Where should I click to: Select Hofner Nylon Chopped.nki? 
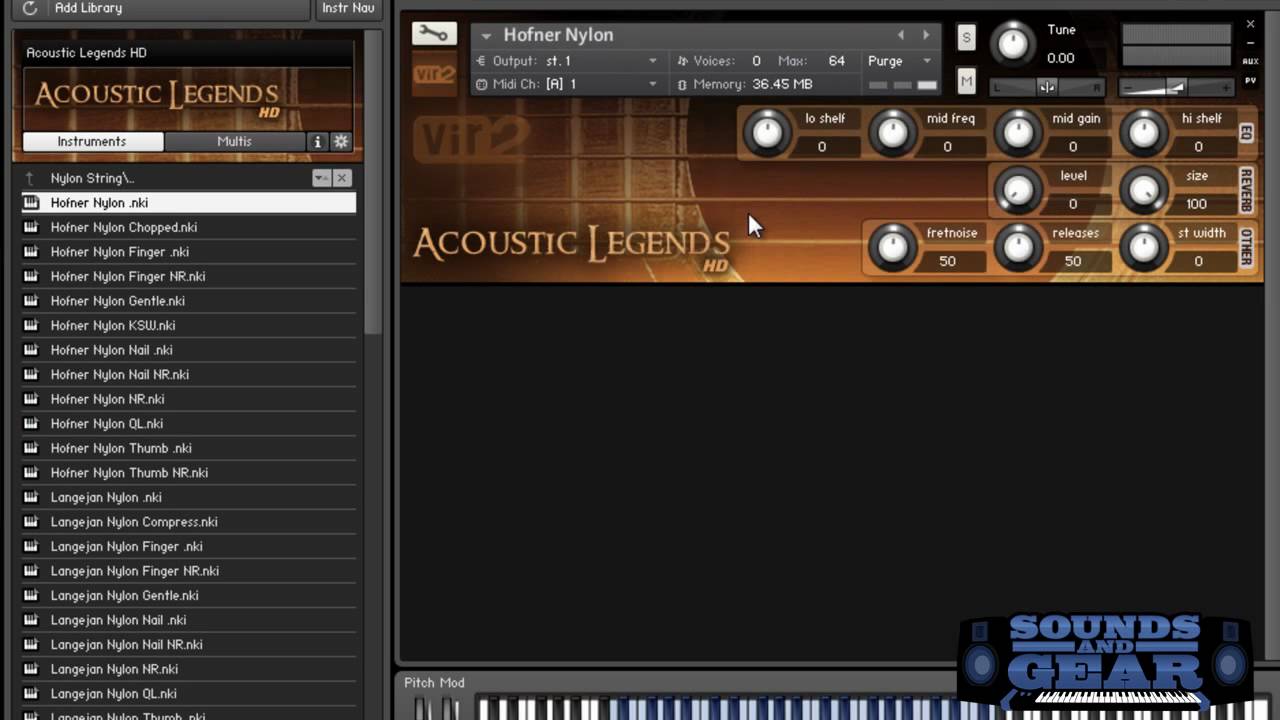point(189,227)
